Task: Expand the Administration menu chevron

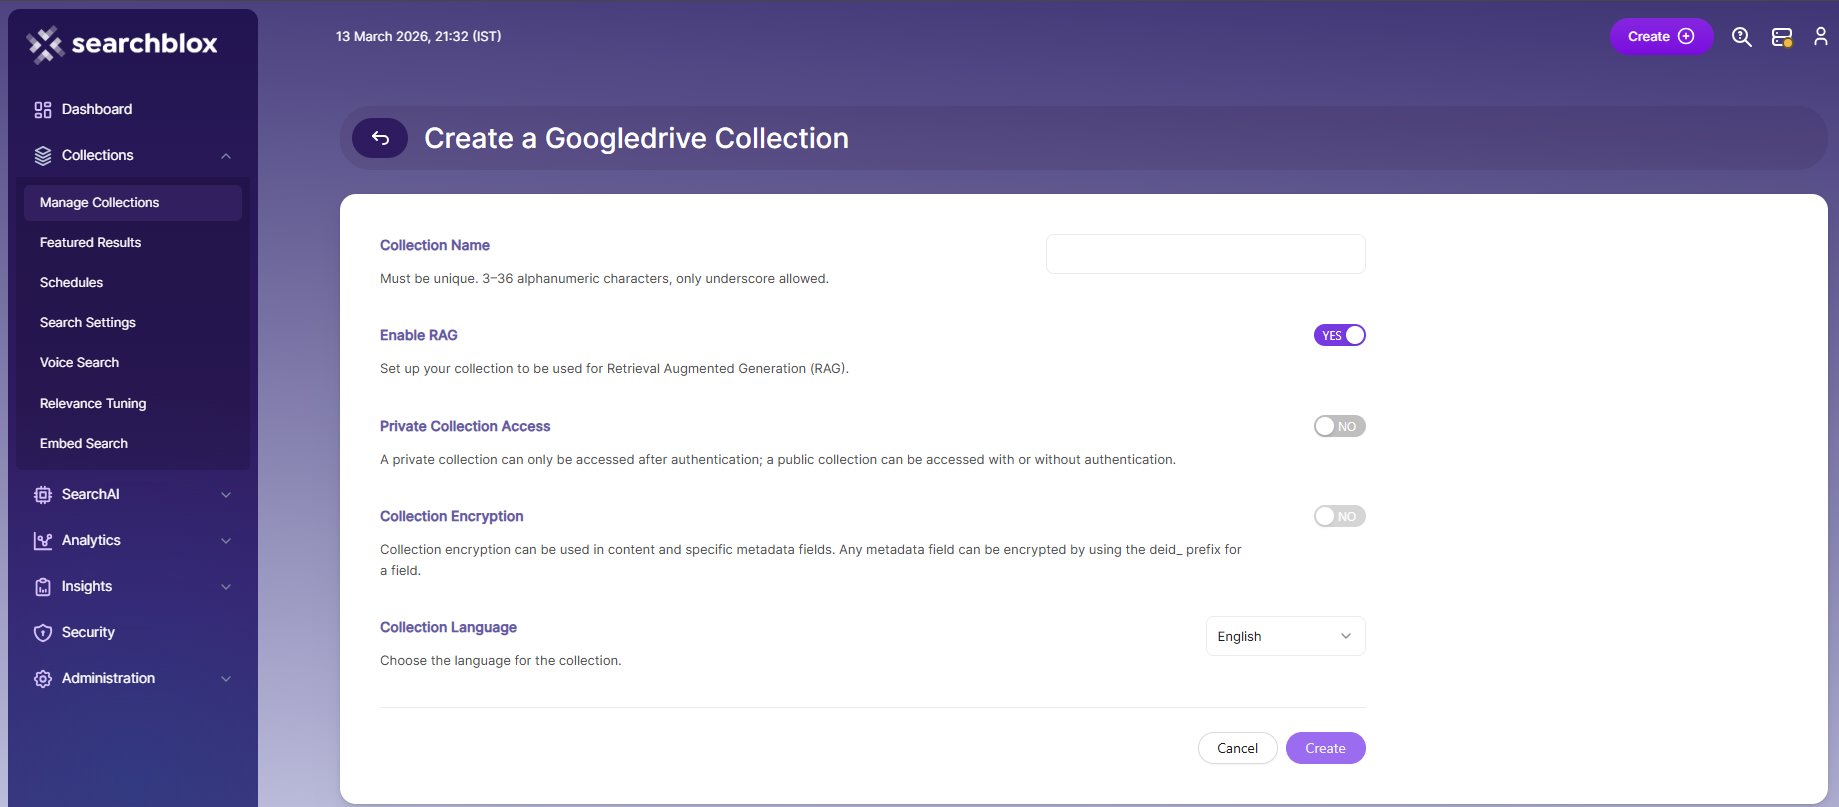Action: (x=226, y=679)
